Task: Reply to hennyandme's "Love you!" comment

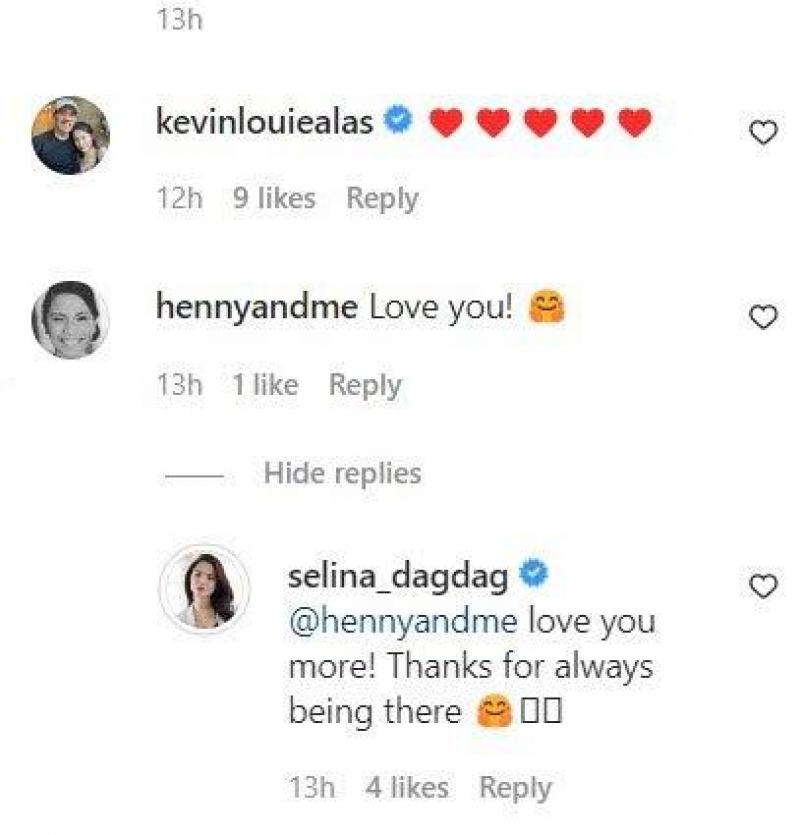Action: click(x=365, y=385)
